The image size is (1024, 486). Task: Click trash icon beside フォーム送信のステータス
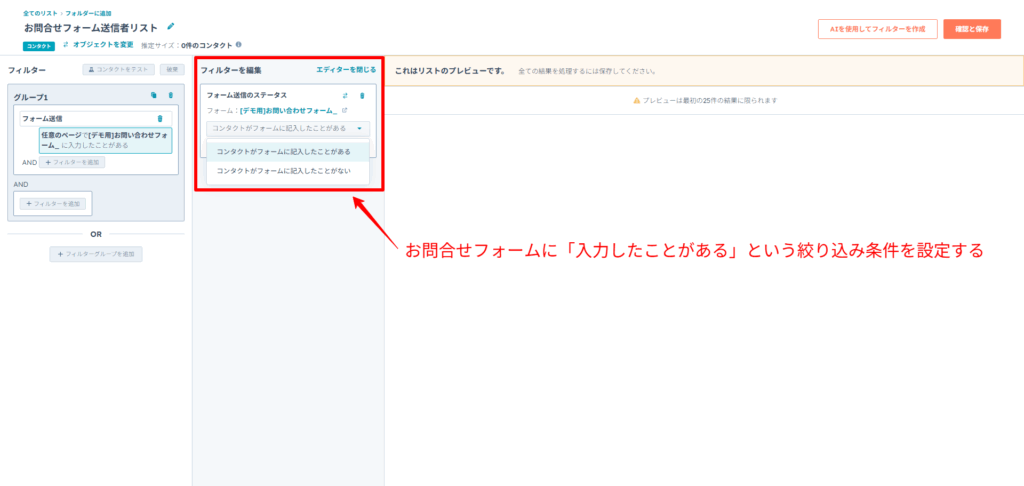362,95
